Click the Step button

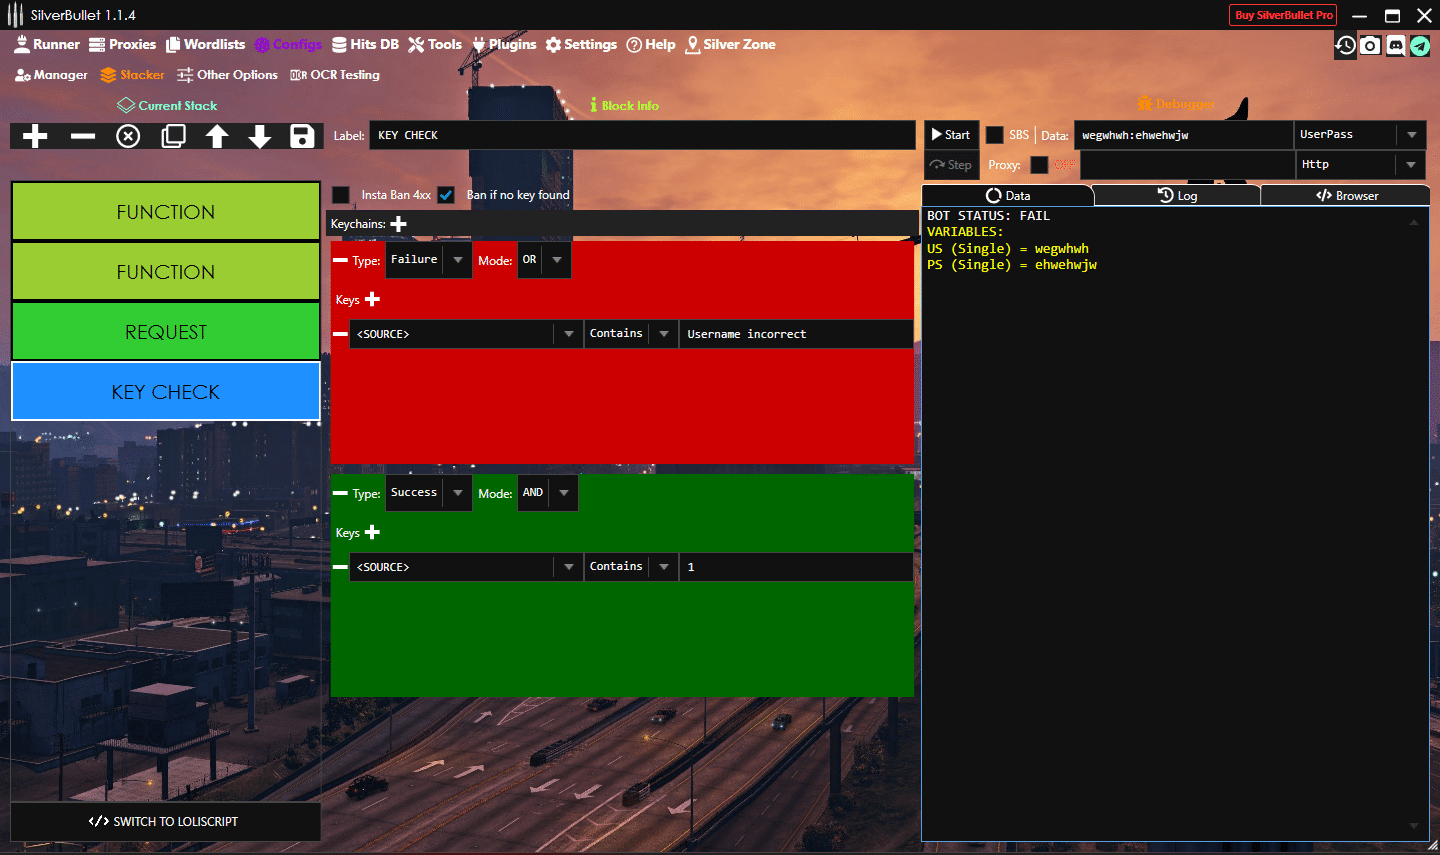tap(951, 165)
